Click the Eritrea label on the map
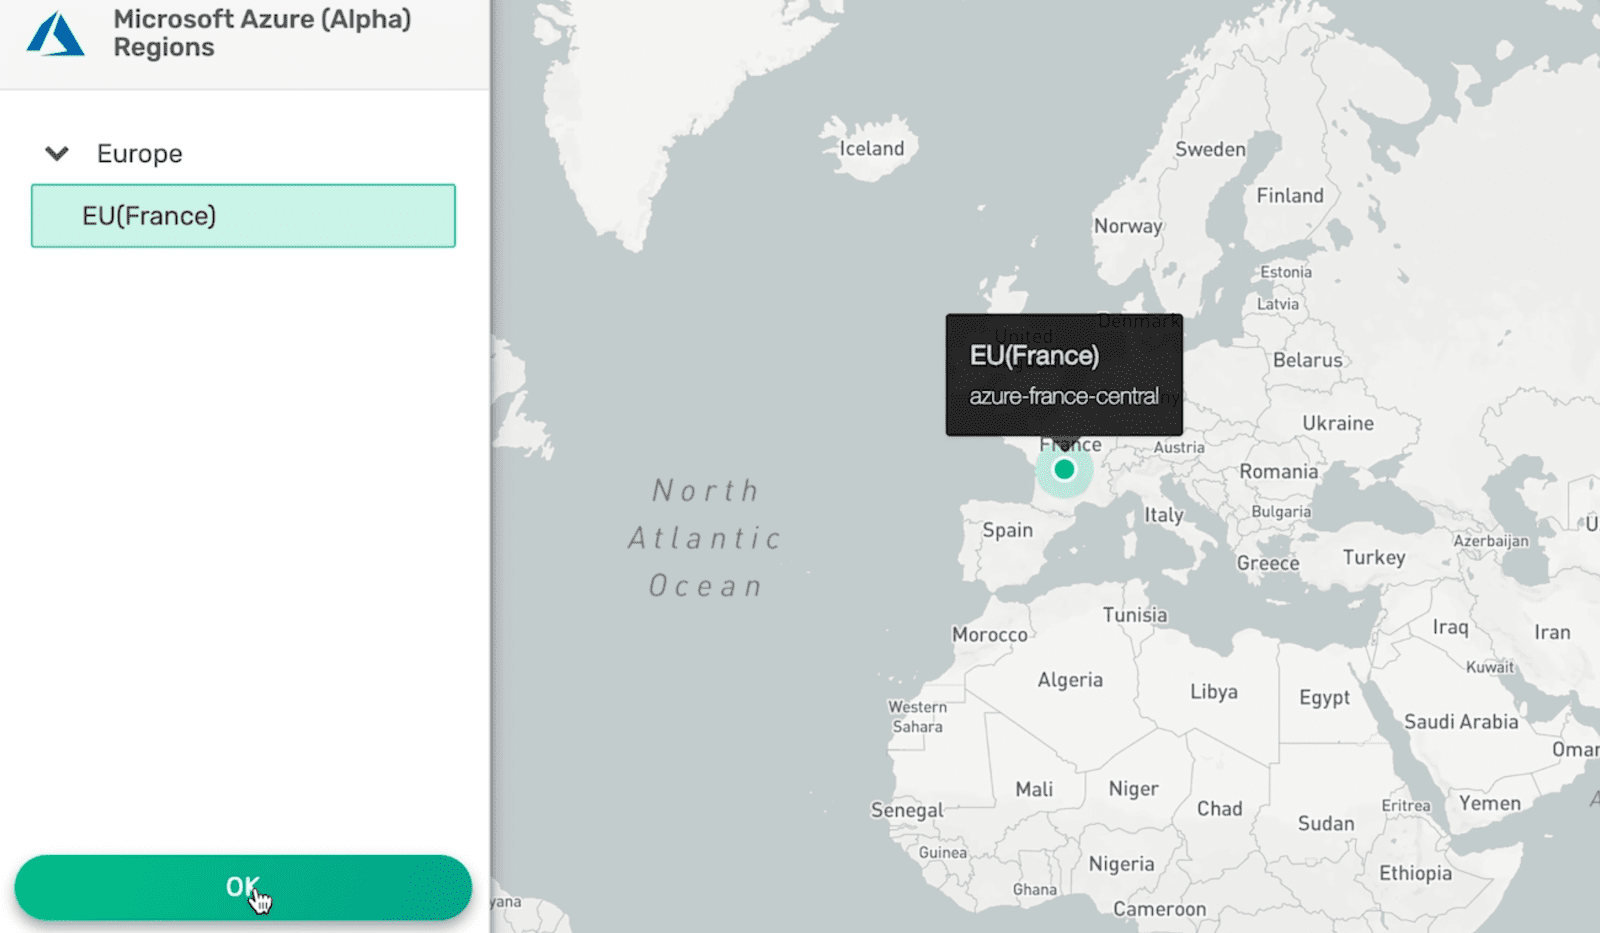1600x933 pixels. coord(1406,806)
